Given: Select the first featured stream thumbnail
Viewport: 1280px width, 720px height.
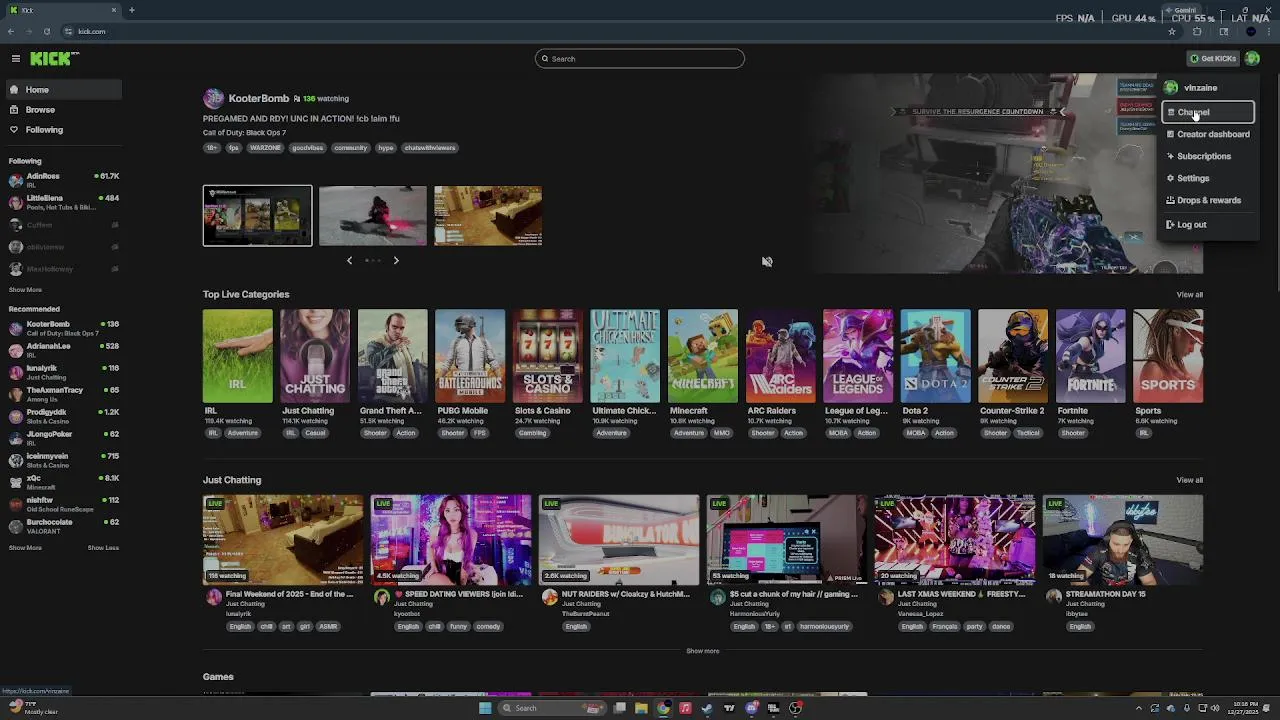Looking at the screenshot, I should (257, 215).
